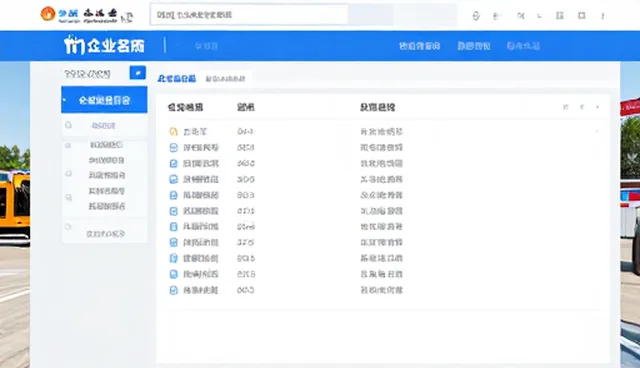Click the blue file icon in the third table row
The height and width of the screenshot is (368, 640).
point(173,163)
